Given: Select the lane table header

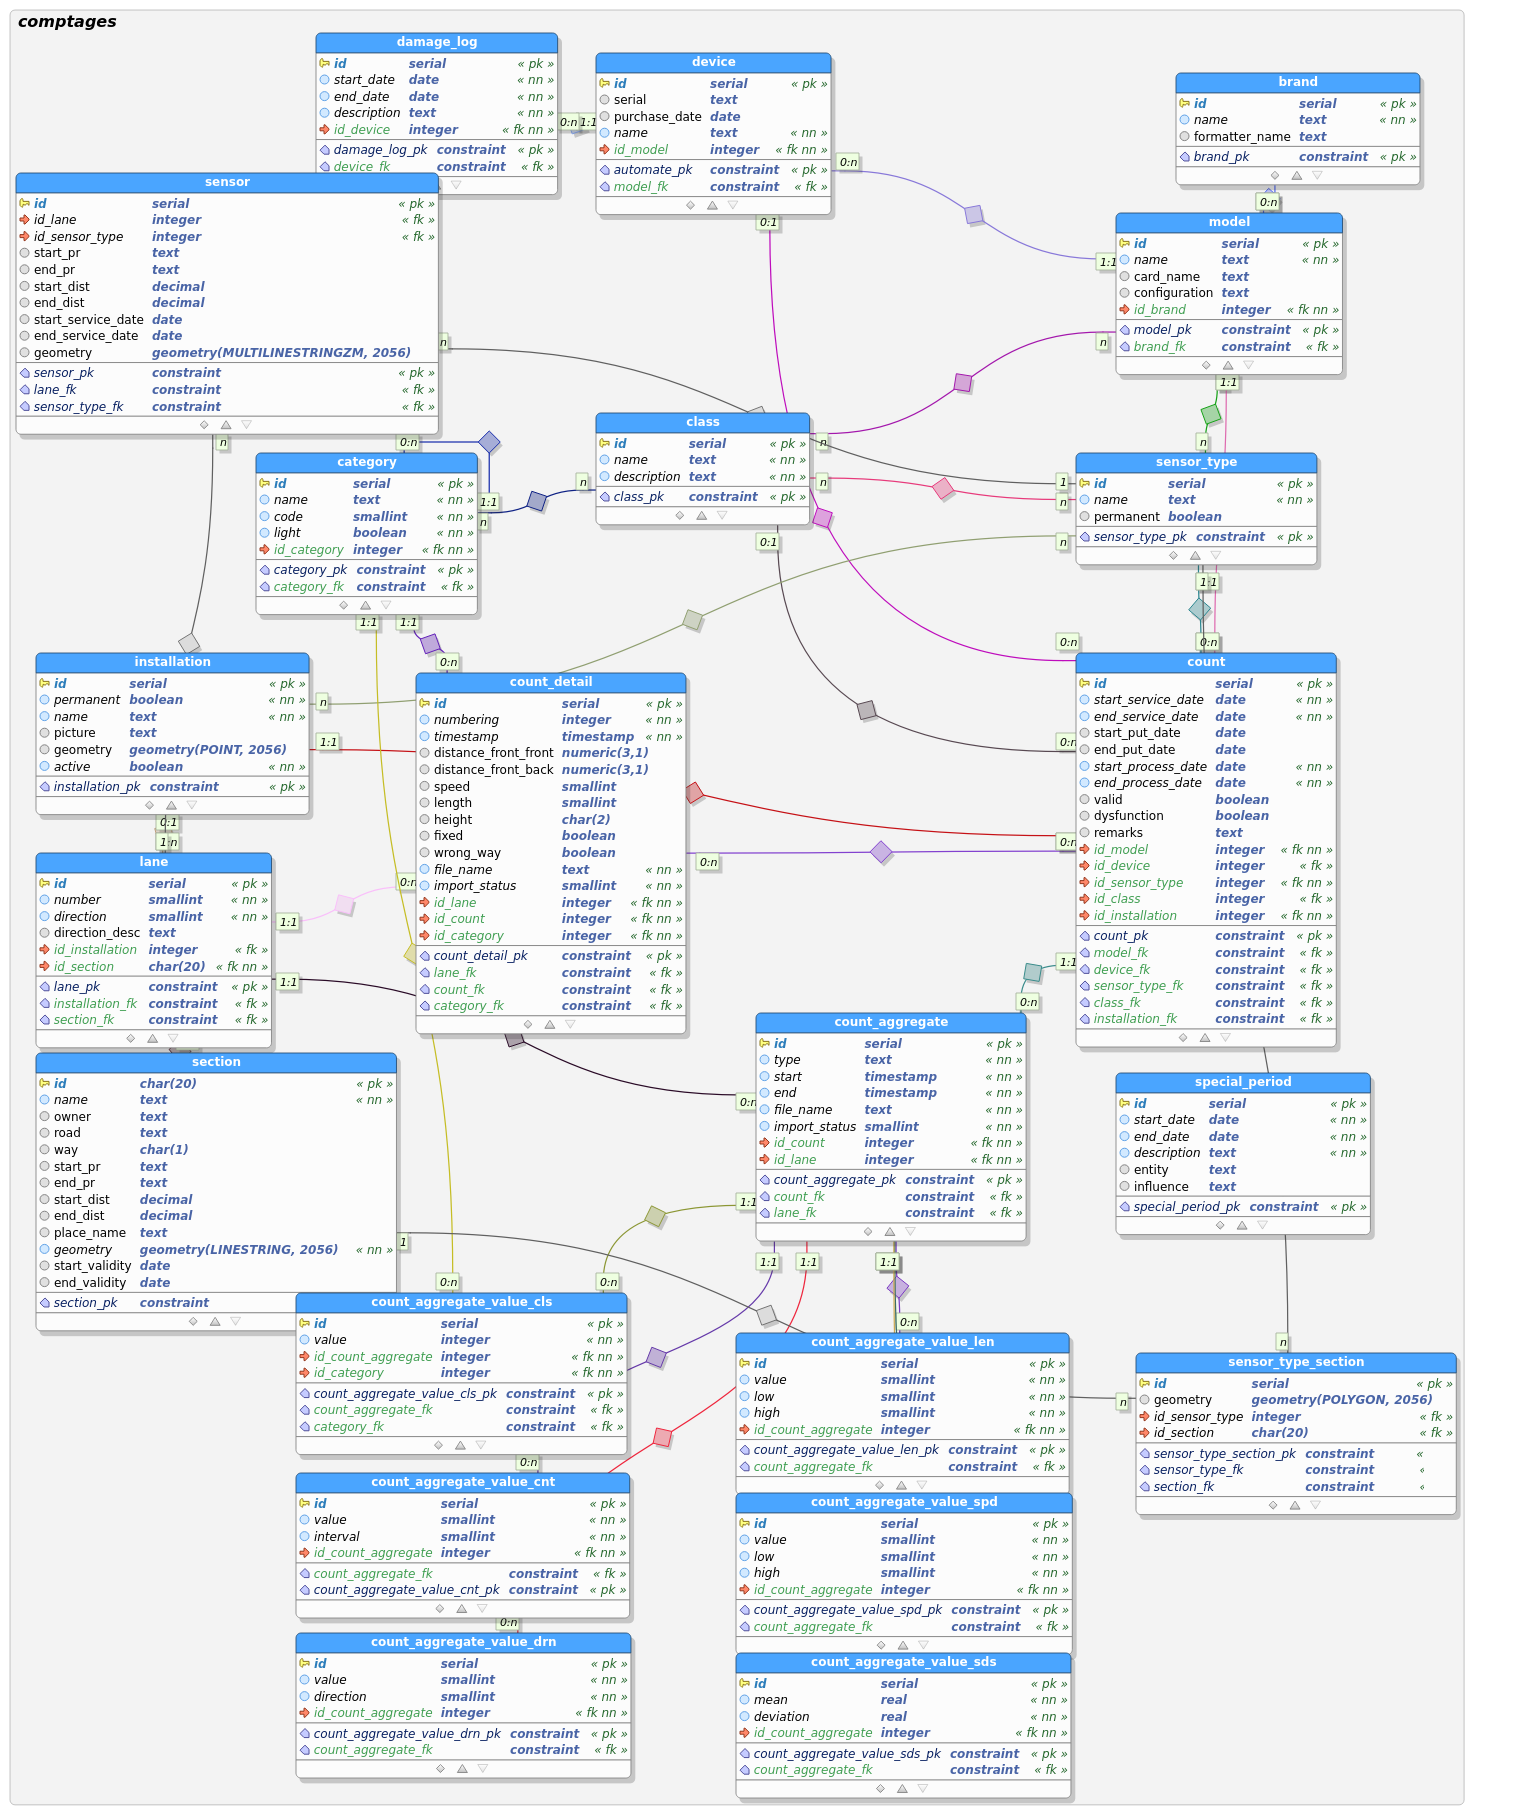Looking at the screenshot, I should [x=154, y=862].
